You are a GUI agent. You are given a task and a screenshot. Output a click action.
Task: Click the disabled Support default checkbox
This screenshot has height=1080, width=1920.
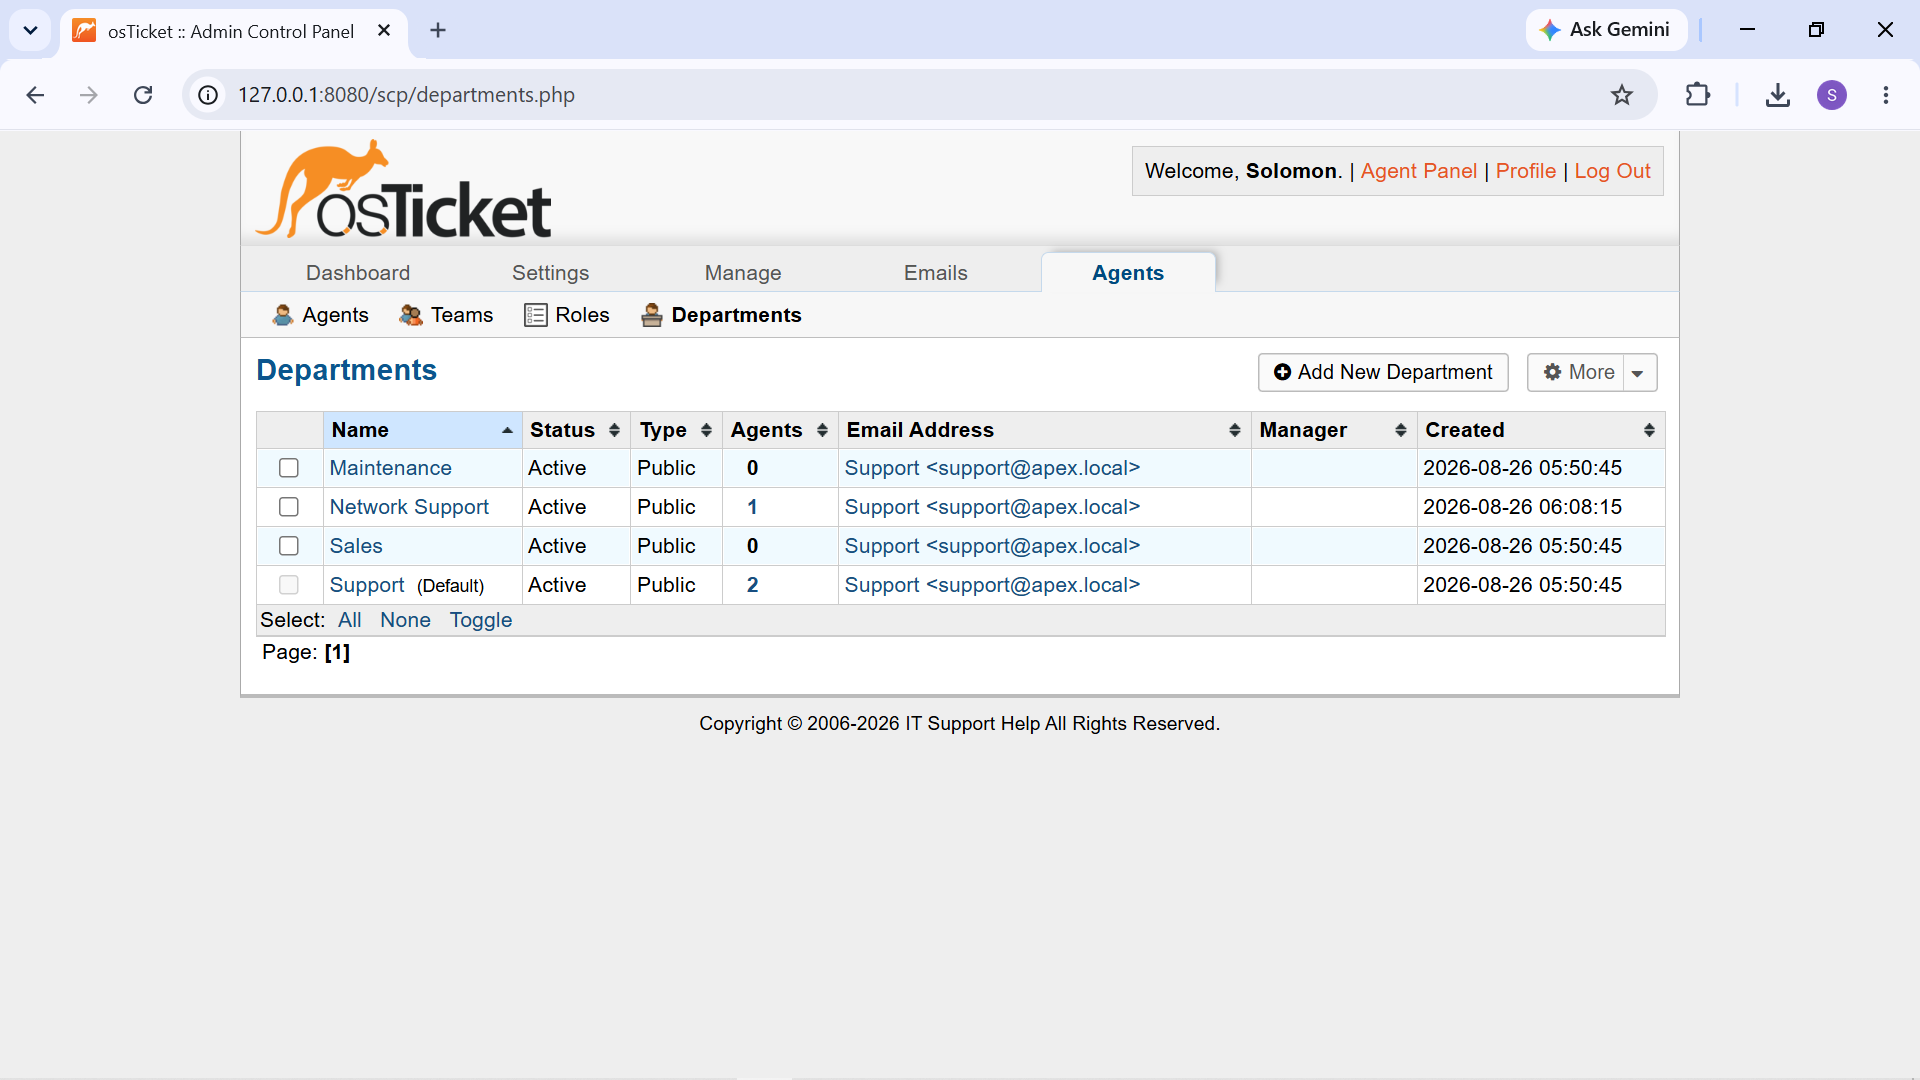289,585
